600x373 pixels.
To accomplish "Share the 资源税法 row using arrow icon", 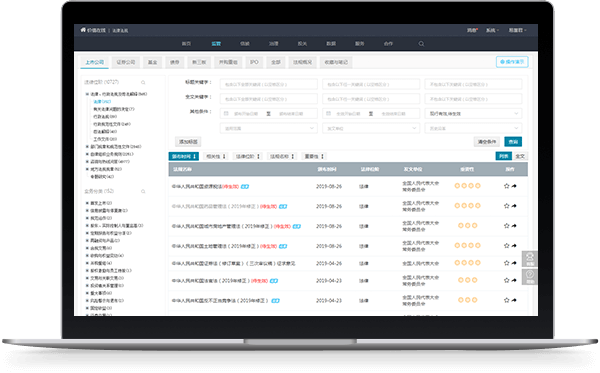I will [514, 186].
